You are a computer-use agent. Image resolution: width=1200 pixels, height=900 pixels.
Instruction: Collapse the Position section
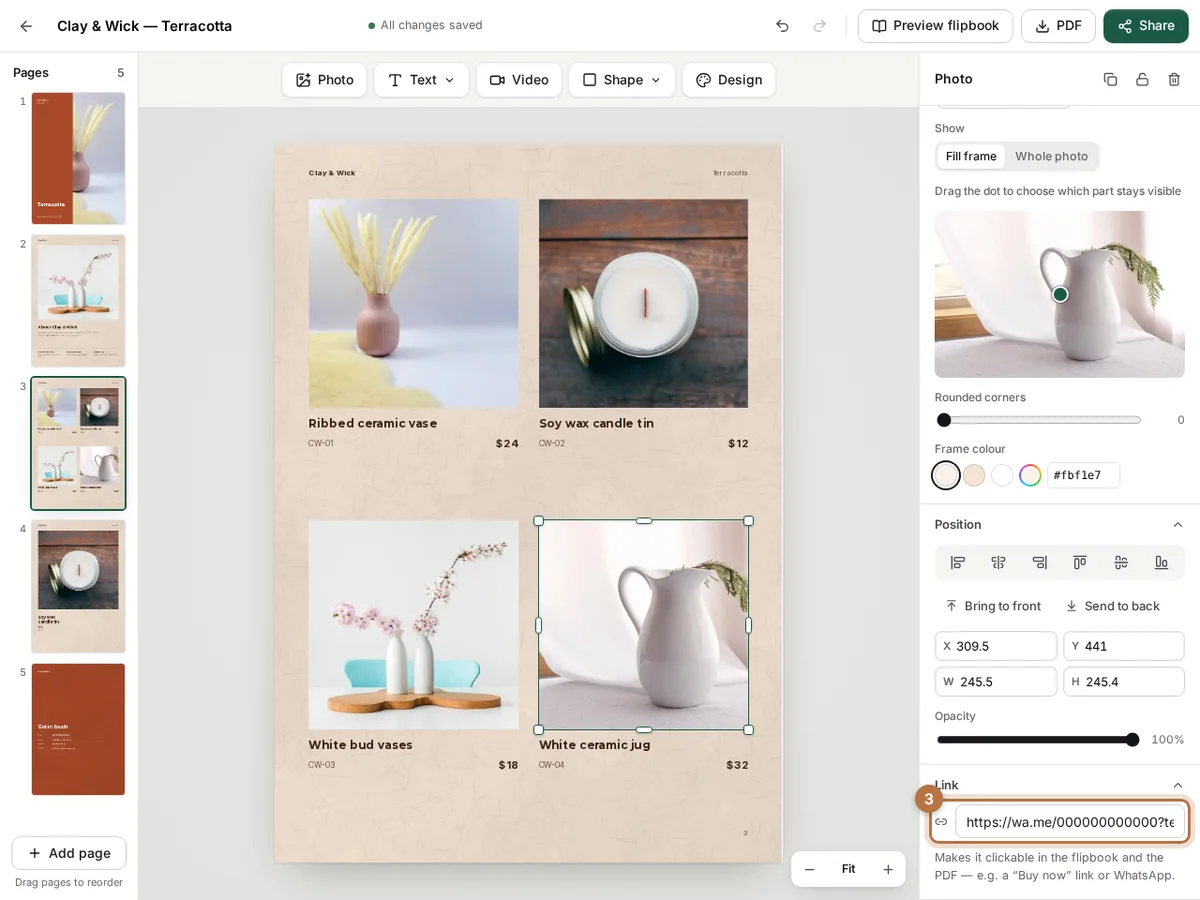point(1177,524)
